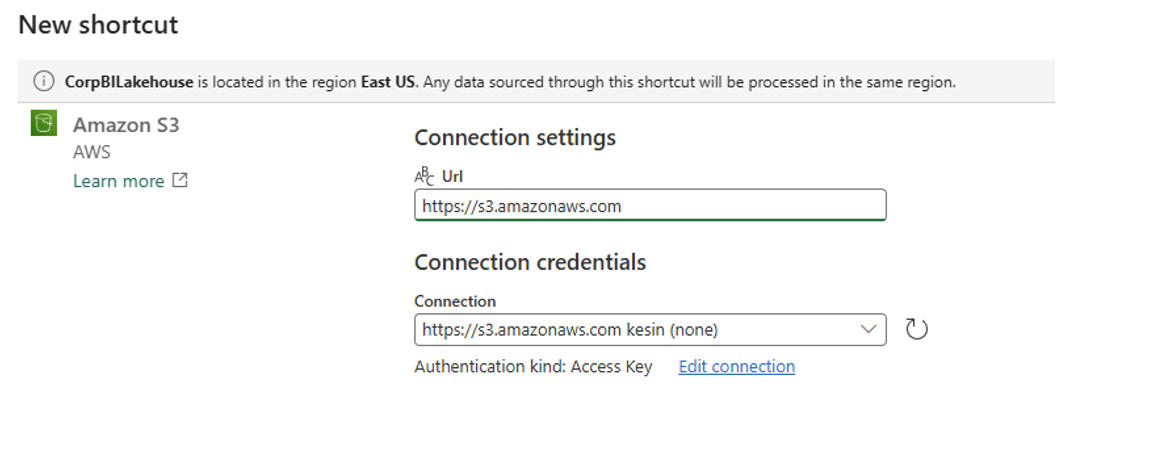Click the external link icon beside Learn more
1167x475 pixels.
[x=180, y=181]
